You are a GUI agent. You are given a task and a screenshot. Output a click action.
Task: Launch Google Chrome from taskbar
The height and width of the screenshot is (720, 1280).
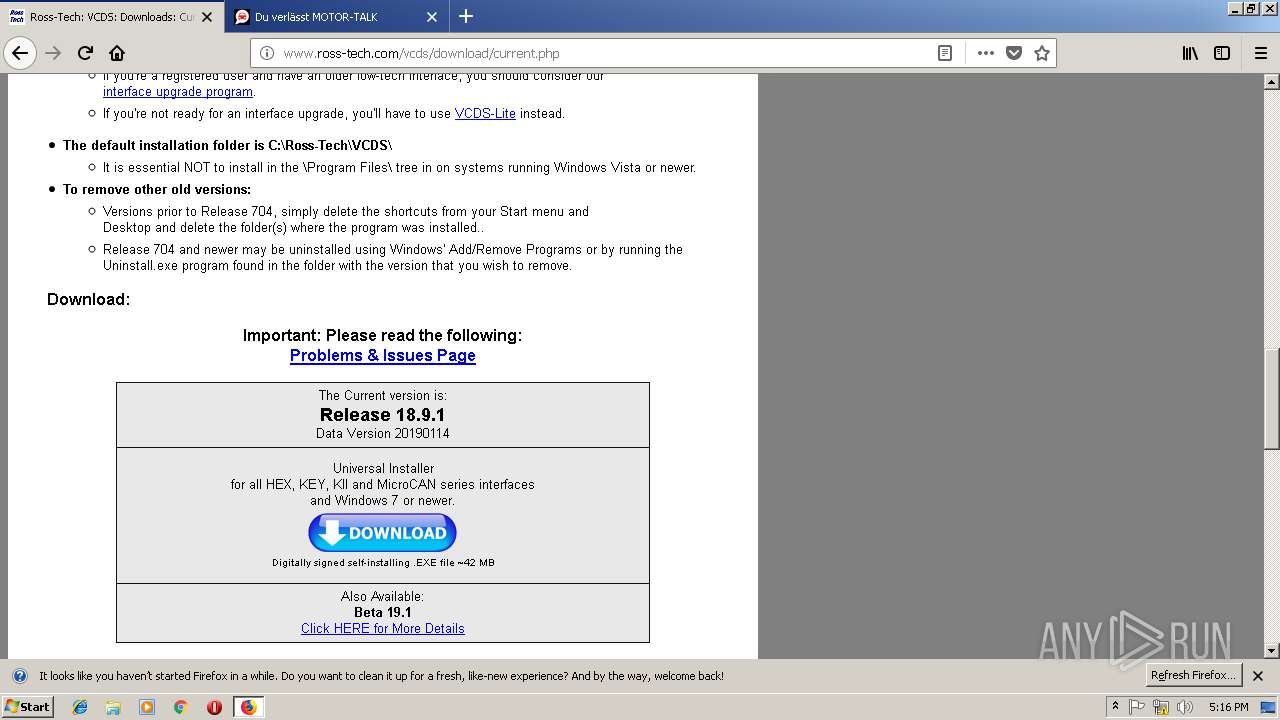[181, 707]
